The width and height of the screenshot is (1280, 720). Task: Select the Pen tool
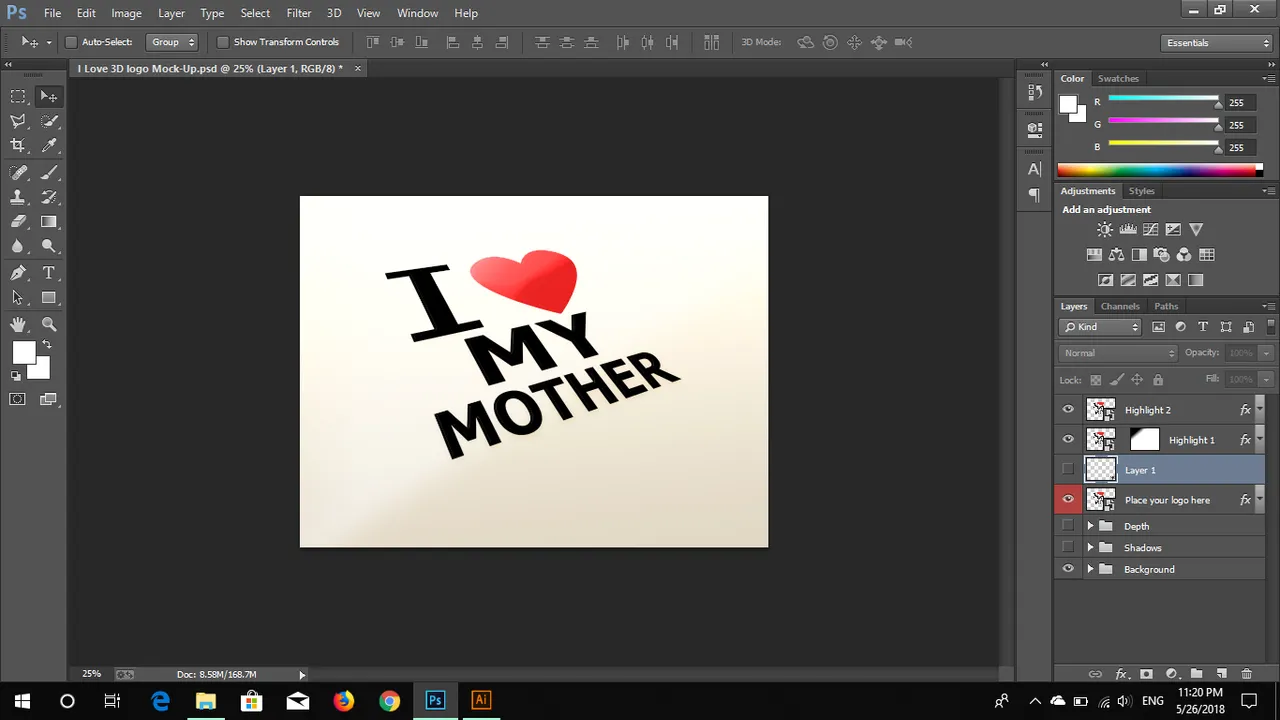(18, 273)
